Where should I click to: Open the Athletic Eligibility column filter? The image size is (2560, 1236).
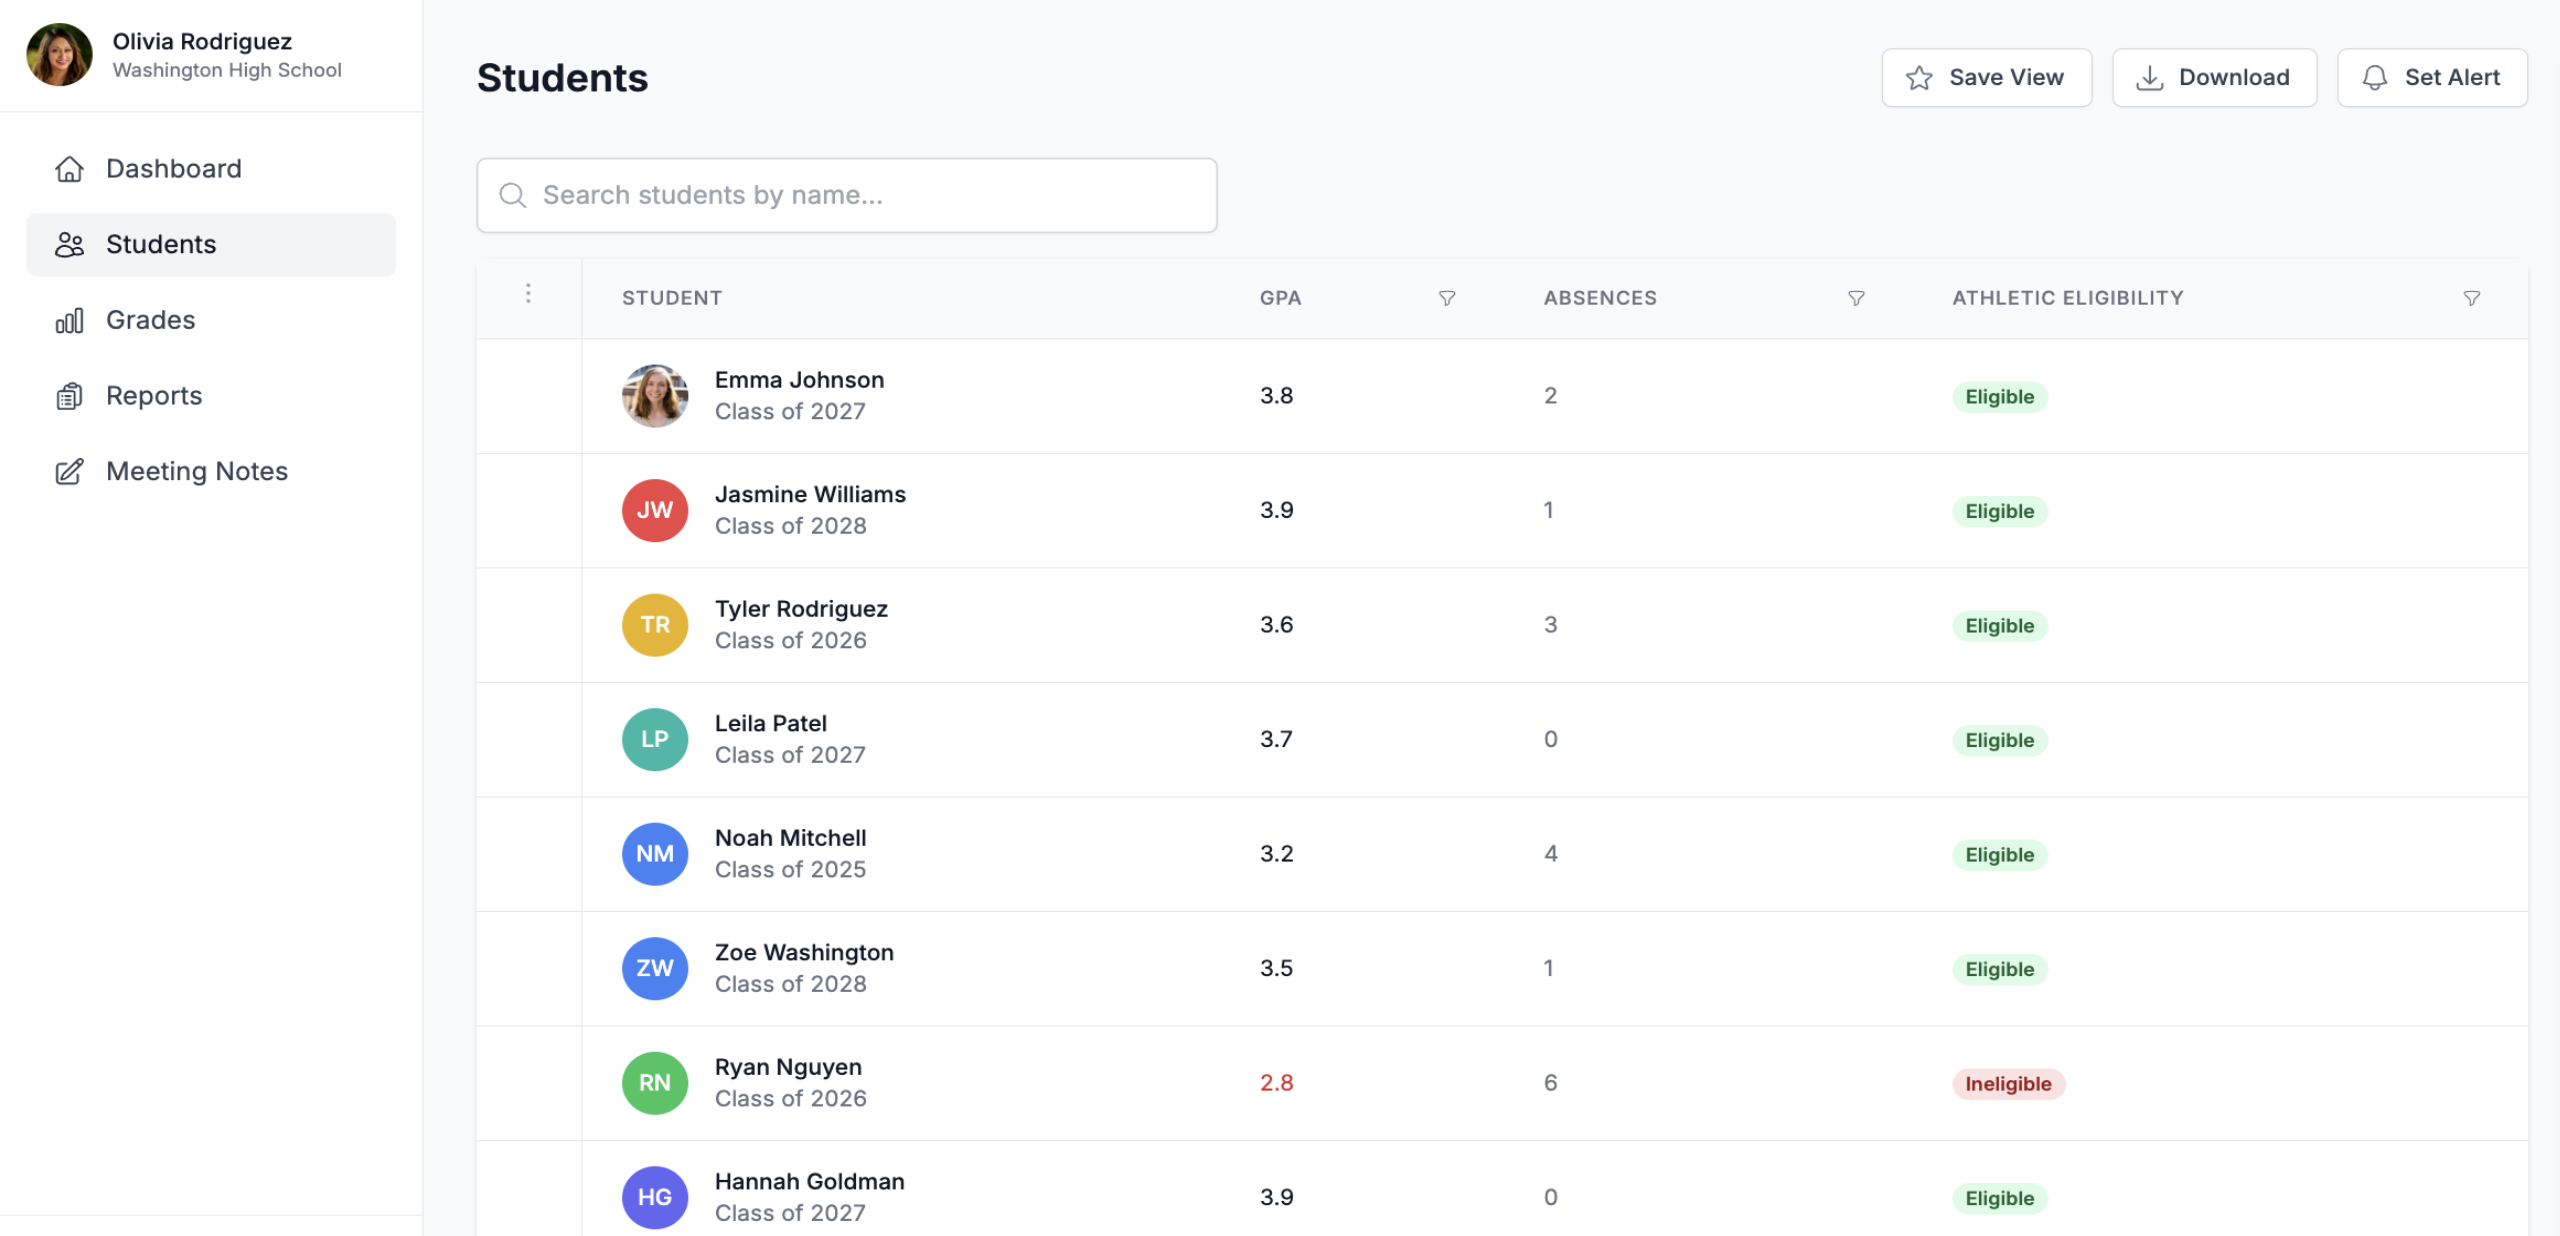[x=2471, y=298]
